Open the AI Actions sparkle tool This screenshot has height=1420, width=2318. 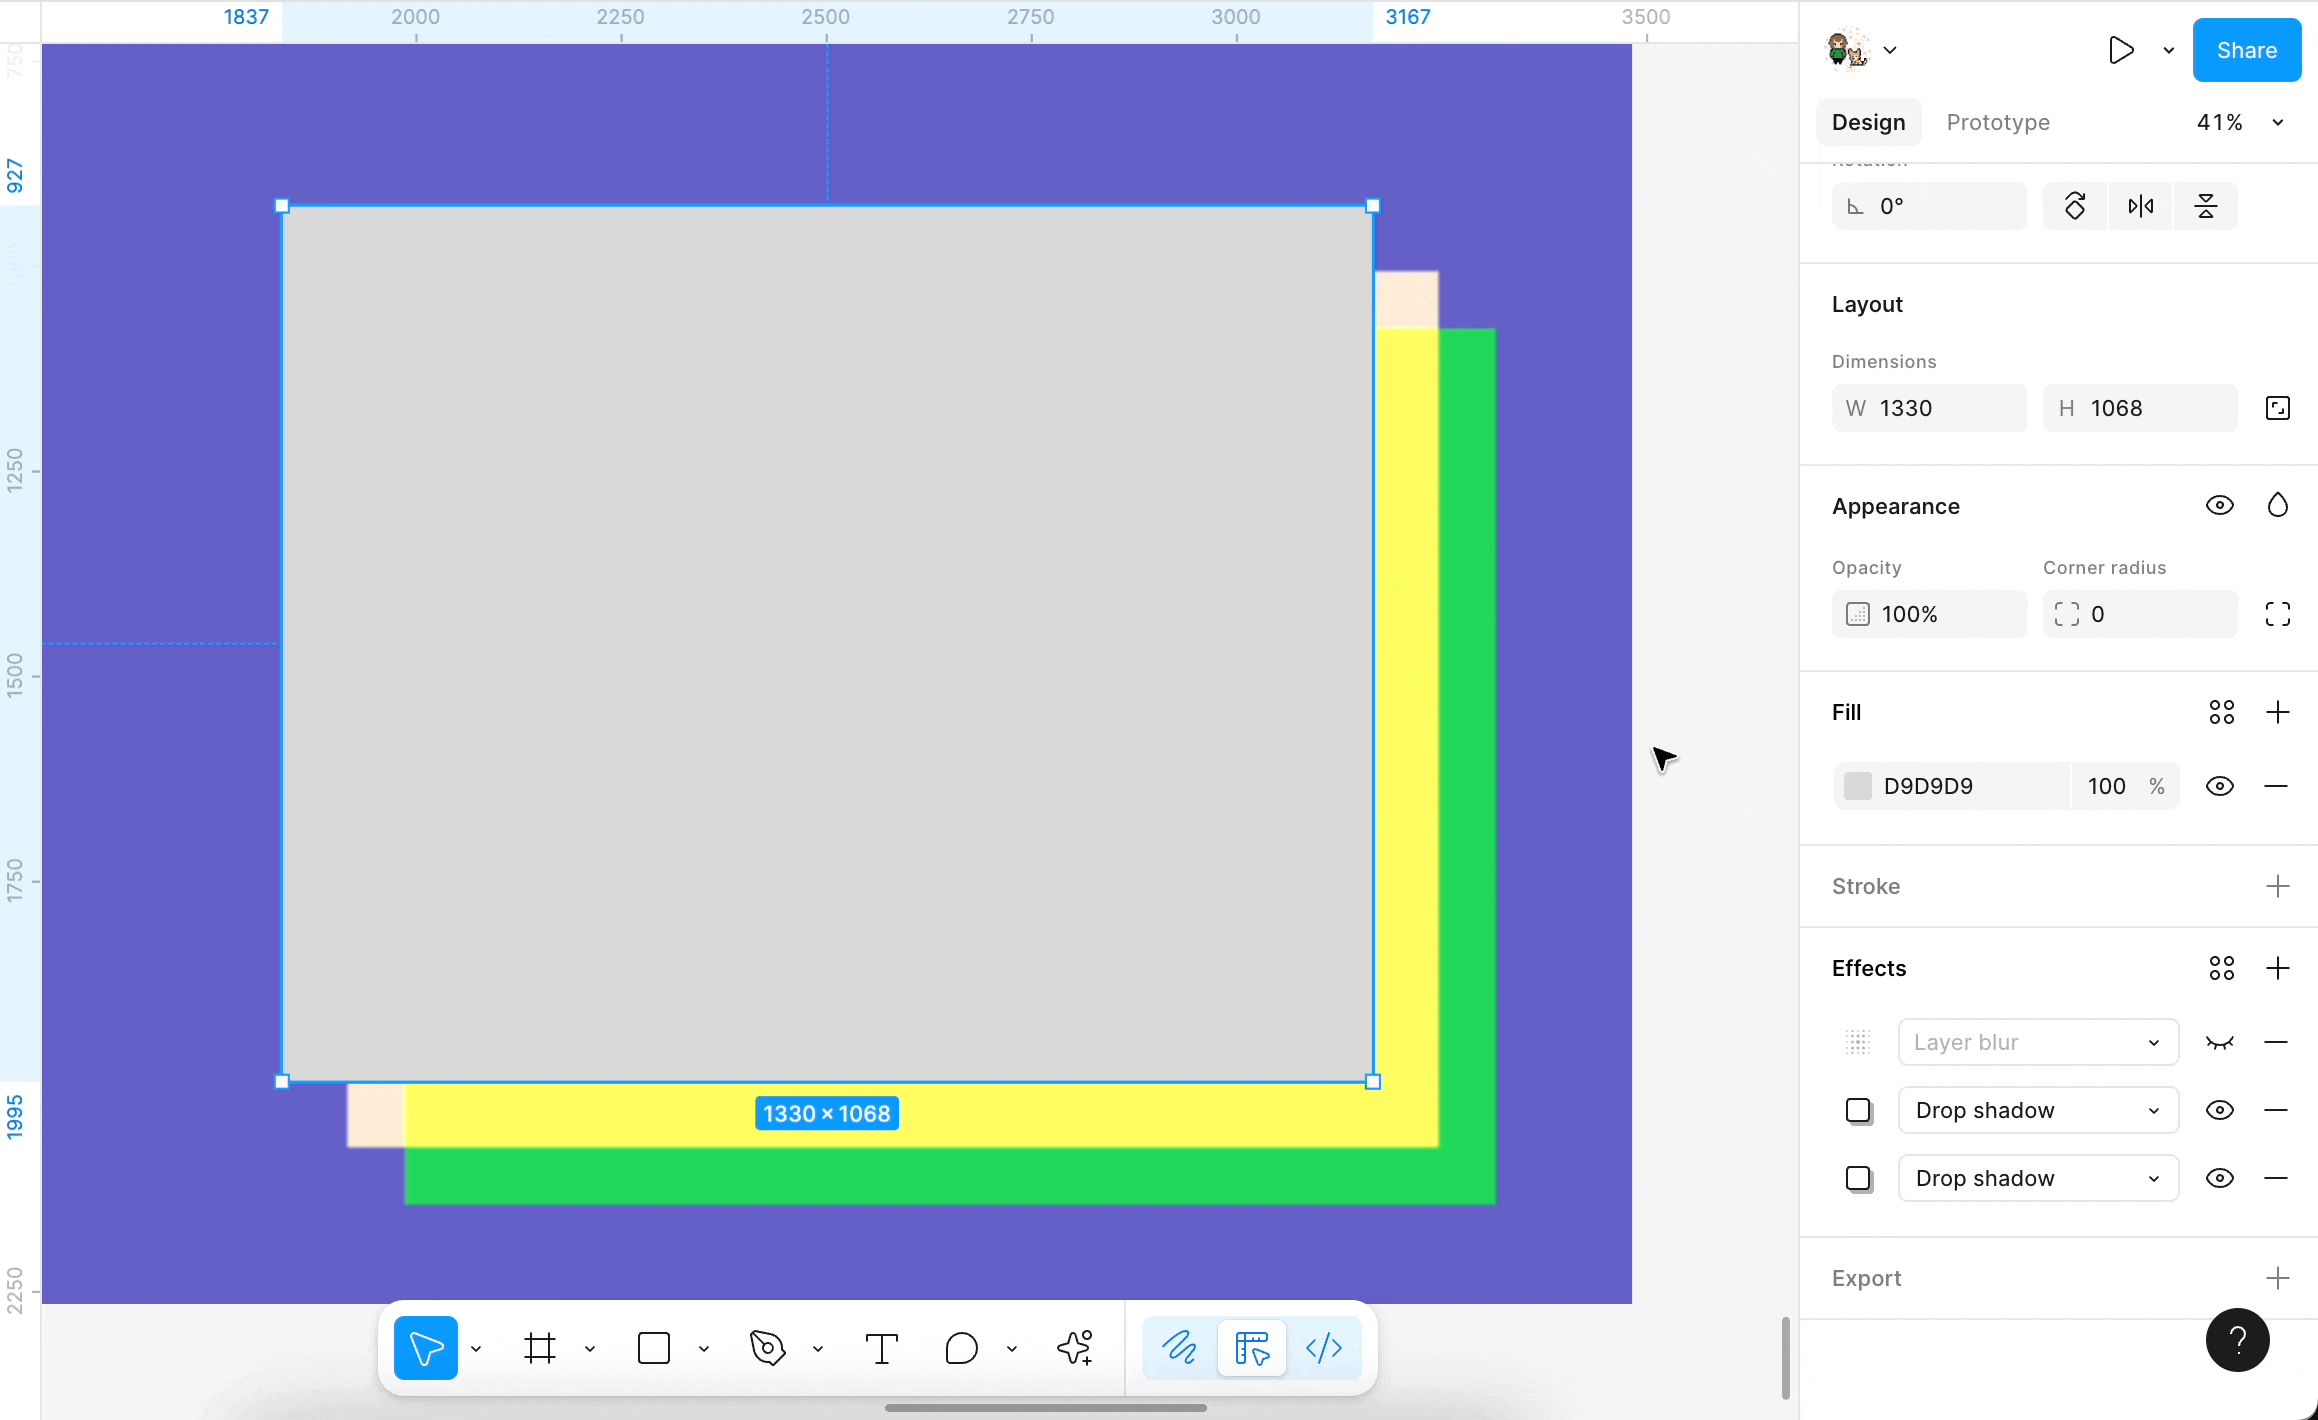pos(1075,1348)
